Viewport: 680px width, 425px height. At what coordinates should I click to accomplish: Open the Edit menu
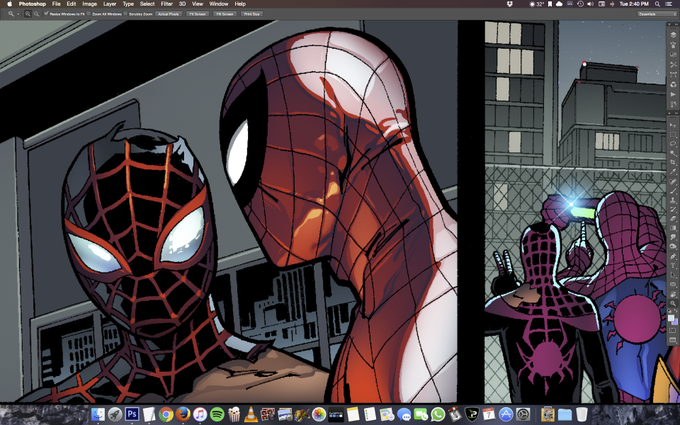[x=71, y=4]
